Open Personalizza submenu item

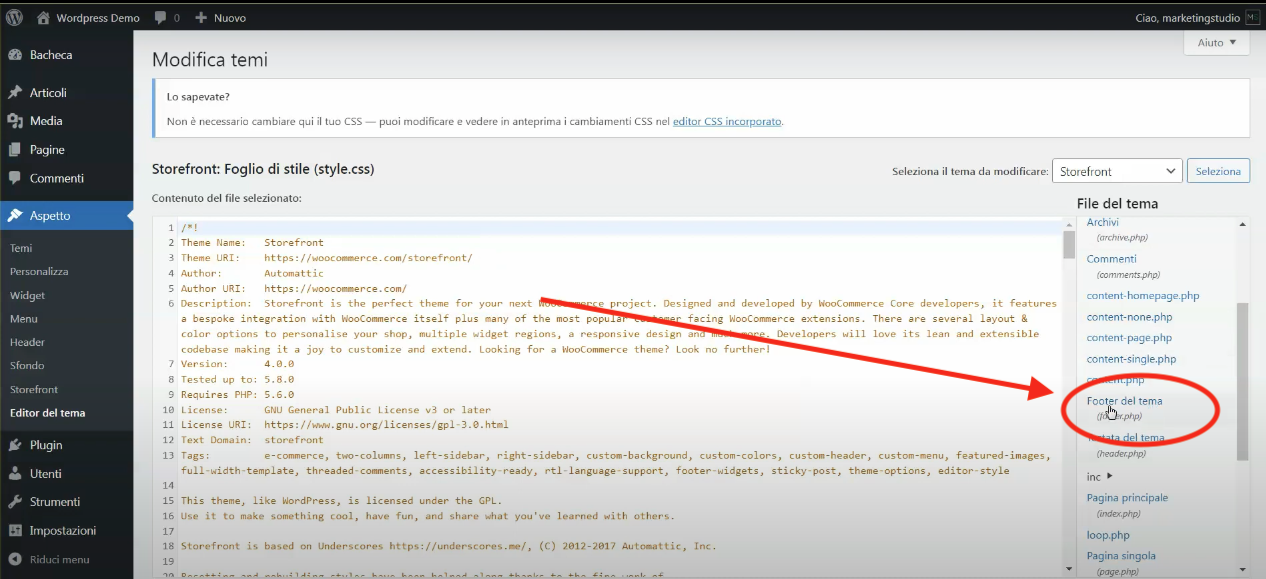(39, 271)
